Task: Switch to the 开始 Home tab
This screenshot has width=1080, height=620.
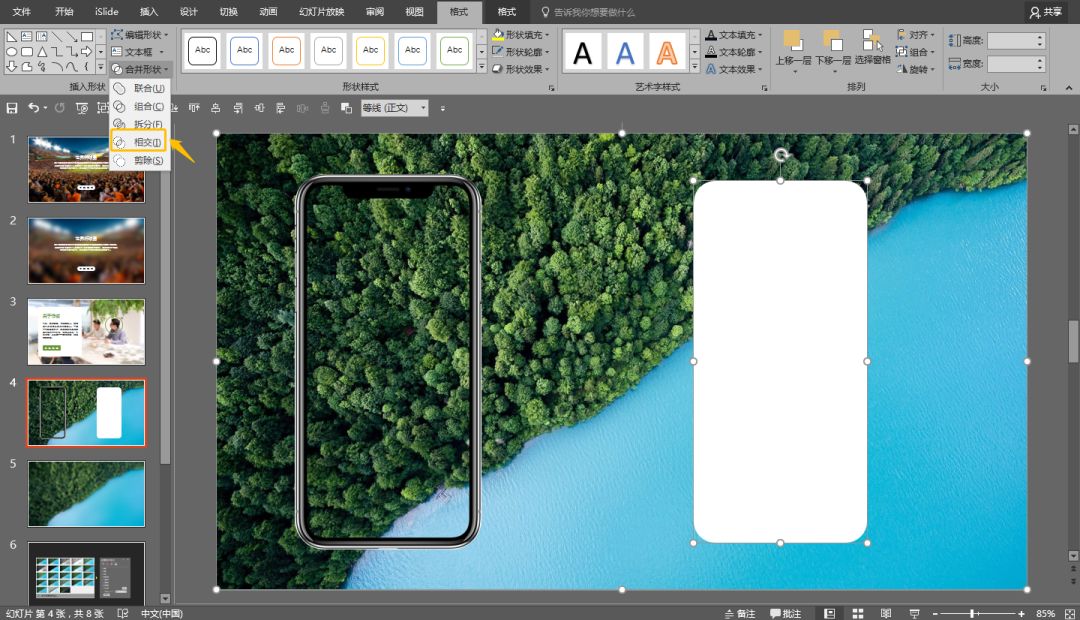Action: click(64, 12)
